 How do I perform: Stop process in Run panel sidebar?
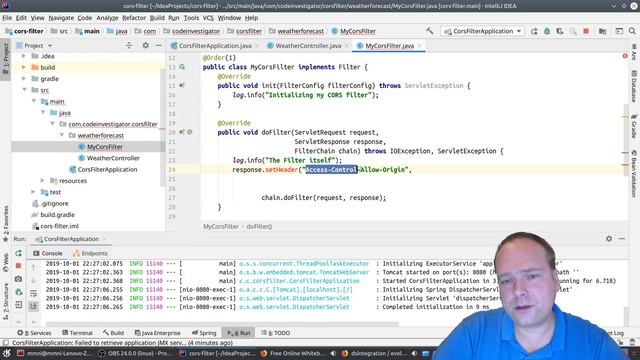click(x=18, y=266)
